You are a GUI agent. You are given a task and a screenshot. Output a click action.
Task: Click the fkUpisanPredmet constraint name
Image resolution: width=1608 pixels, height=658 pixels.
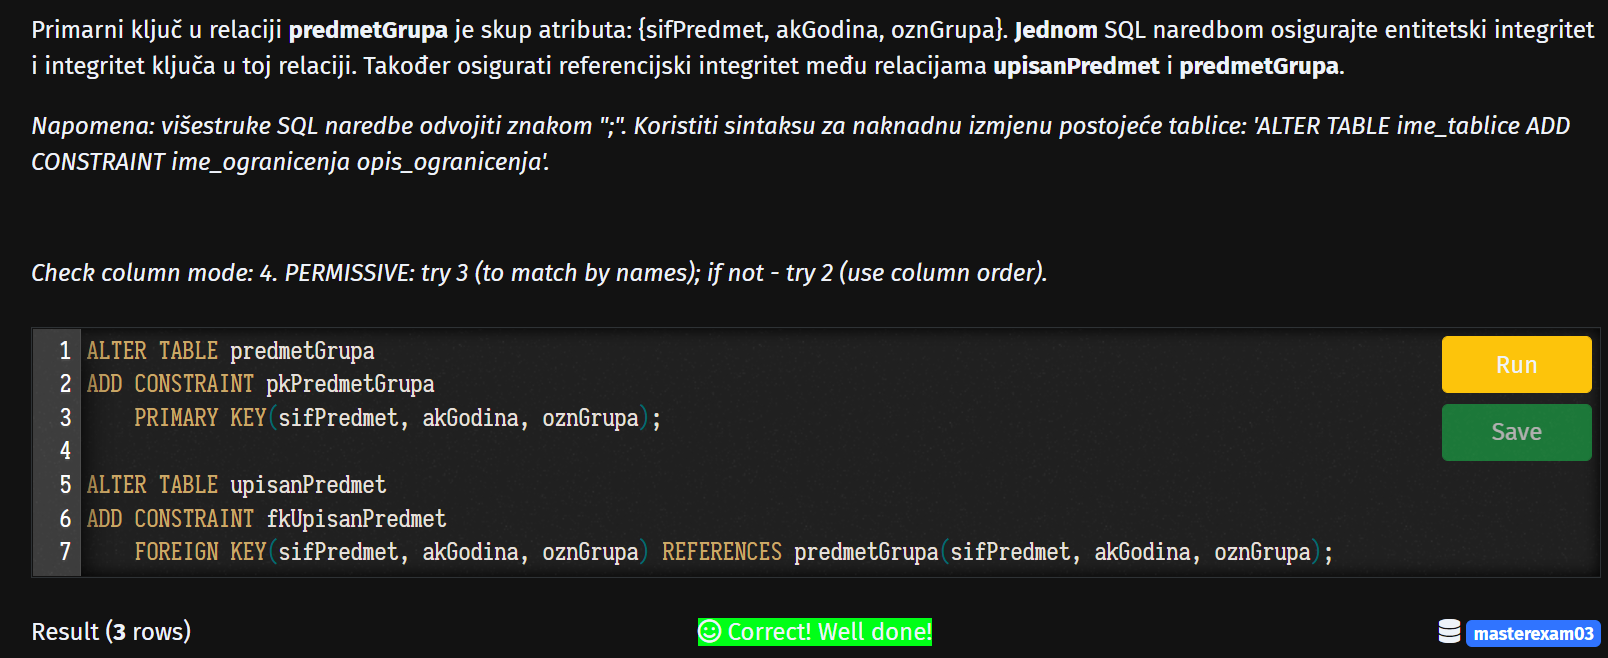(x=356, y=519)
